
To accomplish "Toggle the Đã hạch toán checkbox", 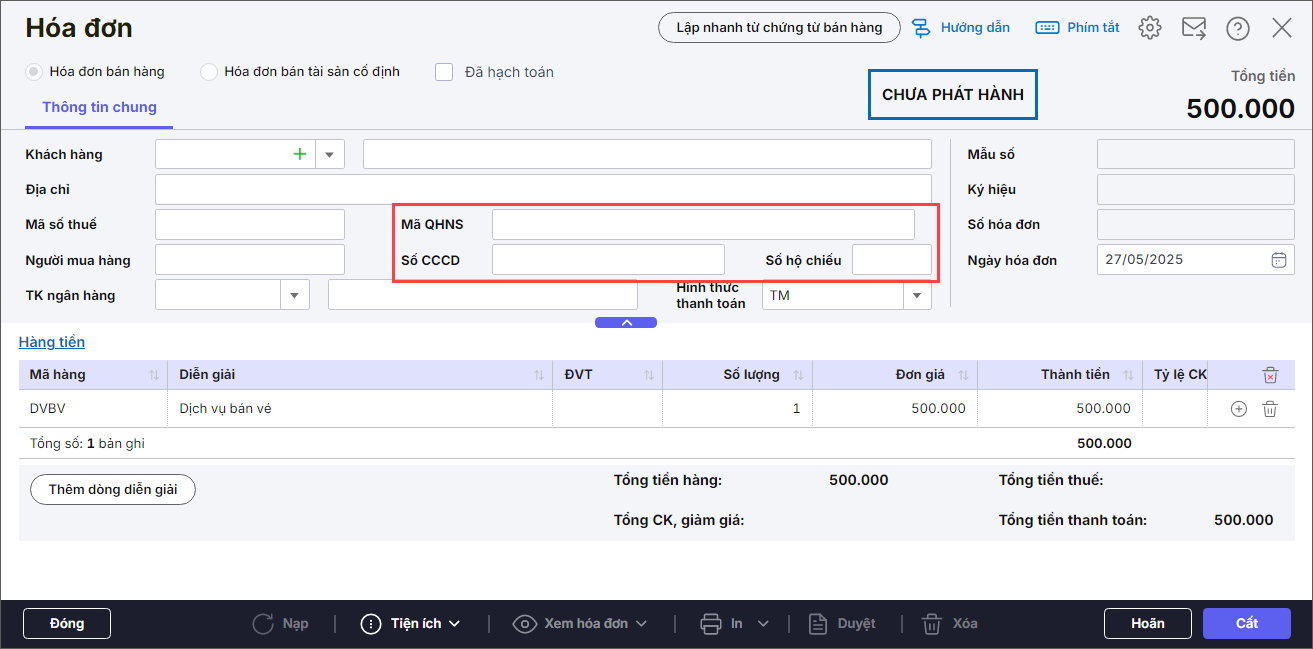I will coord(445,72).
